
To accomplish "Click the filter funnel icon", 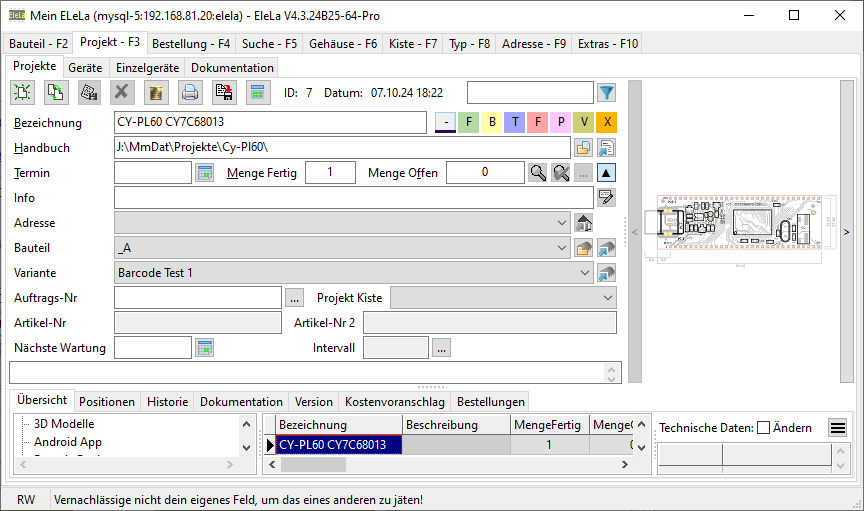I will pyautogui.click(x=606, y=93).
